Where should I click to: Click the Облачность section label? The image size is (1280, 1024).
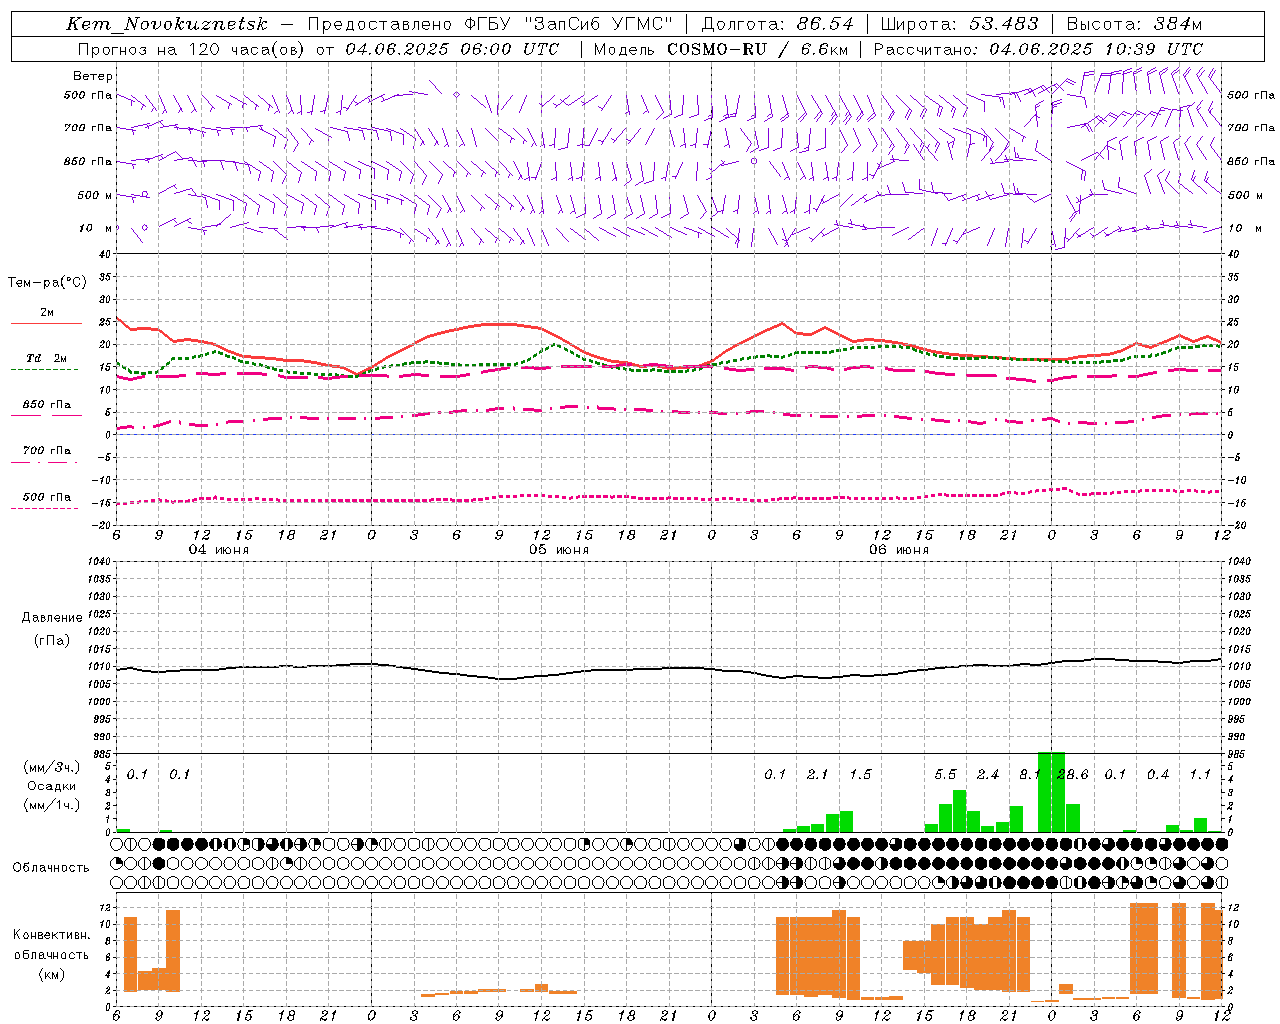click(51, 867)
